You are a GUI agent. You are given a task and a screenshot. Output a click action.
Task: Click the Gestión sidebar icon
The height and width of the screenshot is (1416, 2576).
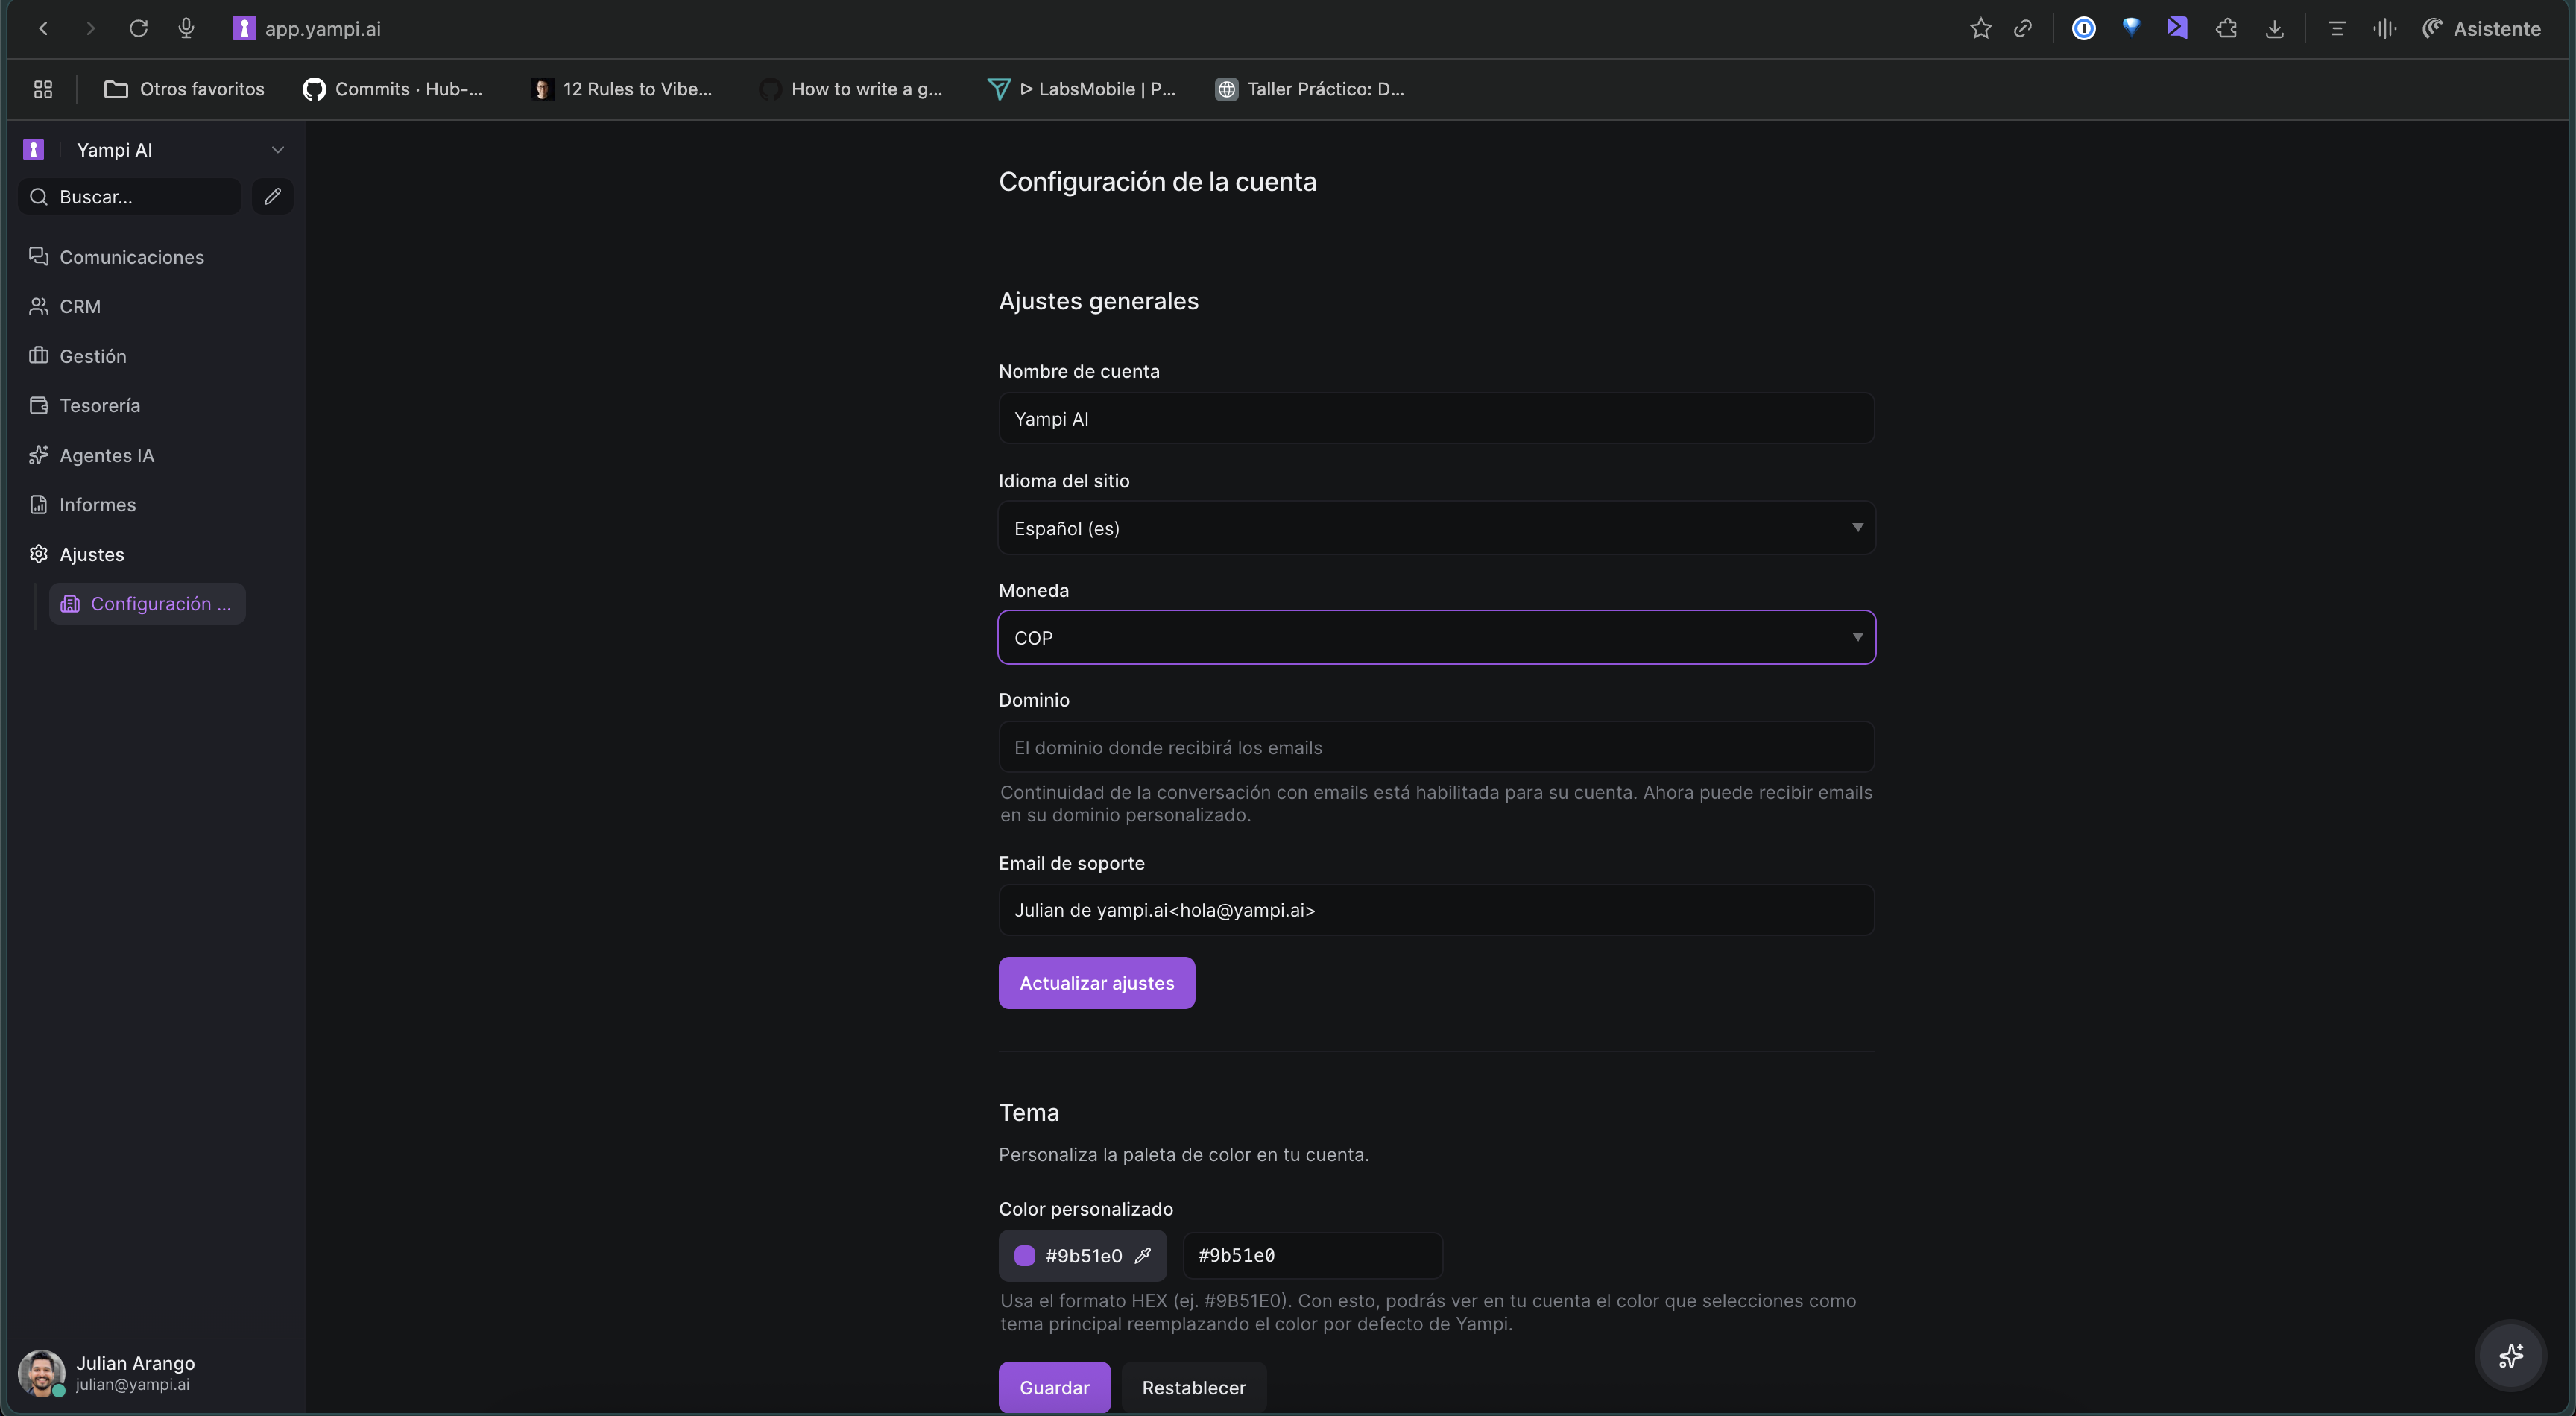pyautogui.click(x=39, y=356)
